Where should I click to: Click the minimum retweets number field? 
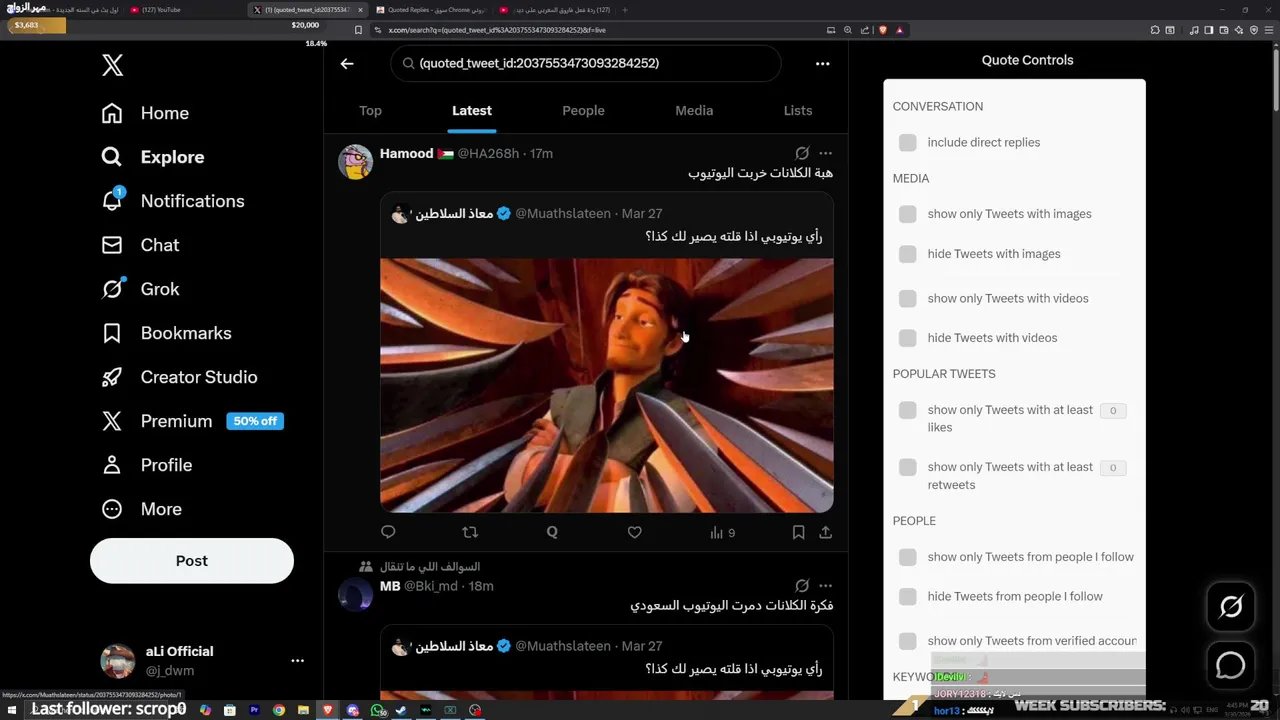1113,467
